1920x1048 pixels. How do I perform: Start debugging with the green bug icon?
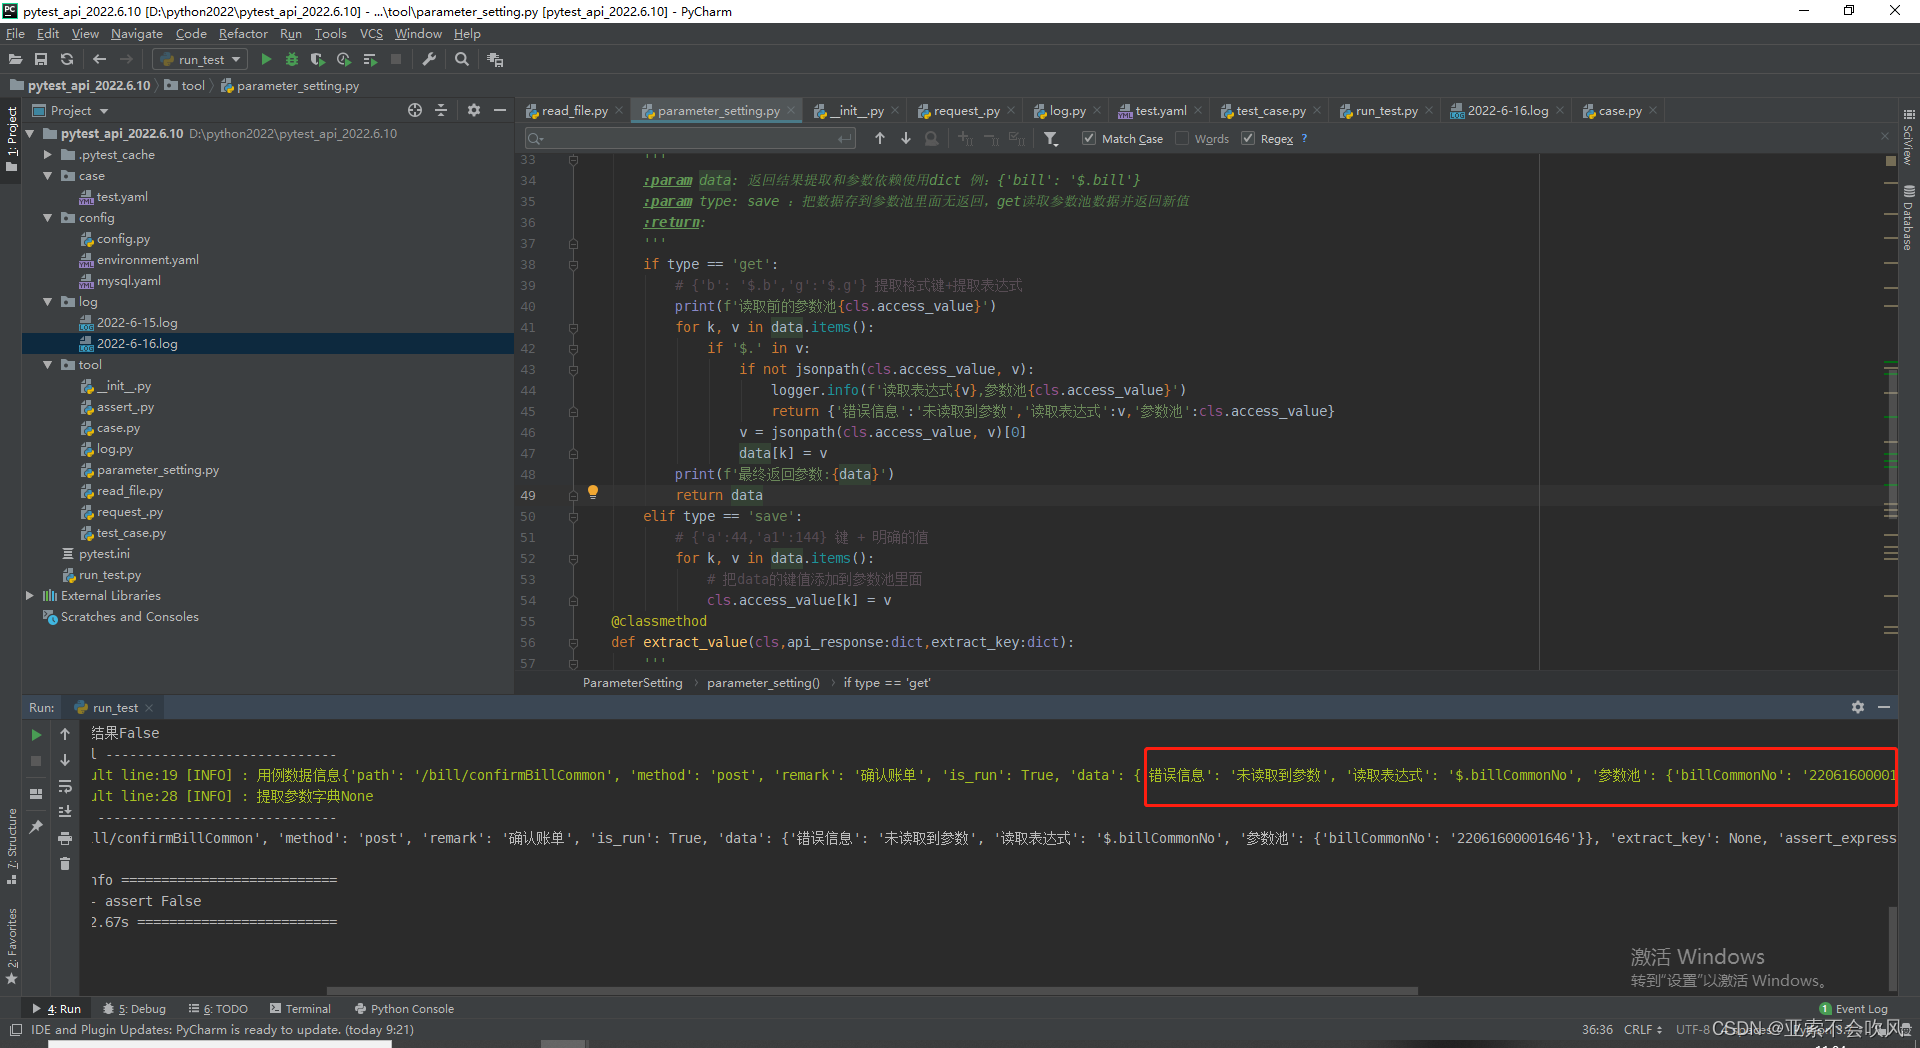pyautogui.click(x=292, y=59)
